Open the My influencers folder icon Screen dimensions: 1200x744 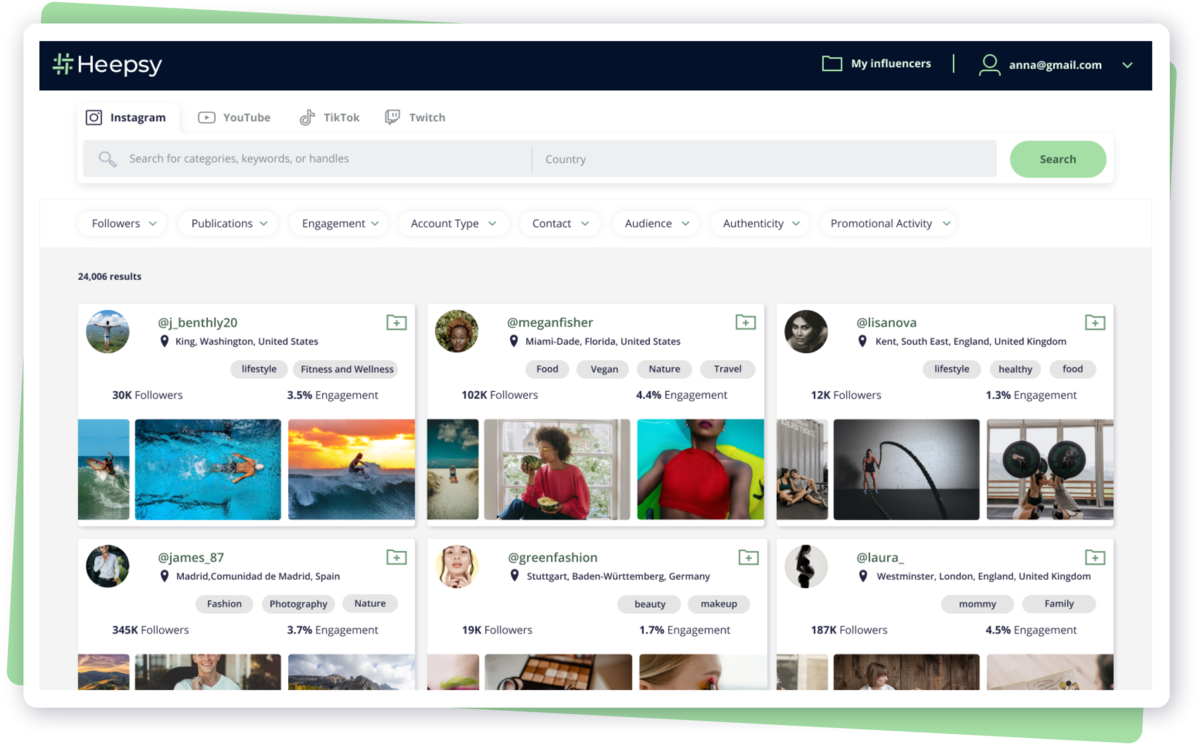(x=832, y=64)
